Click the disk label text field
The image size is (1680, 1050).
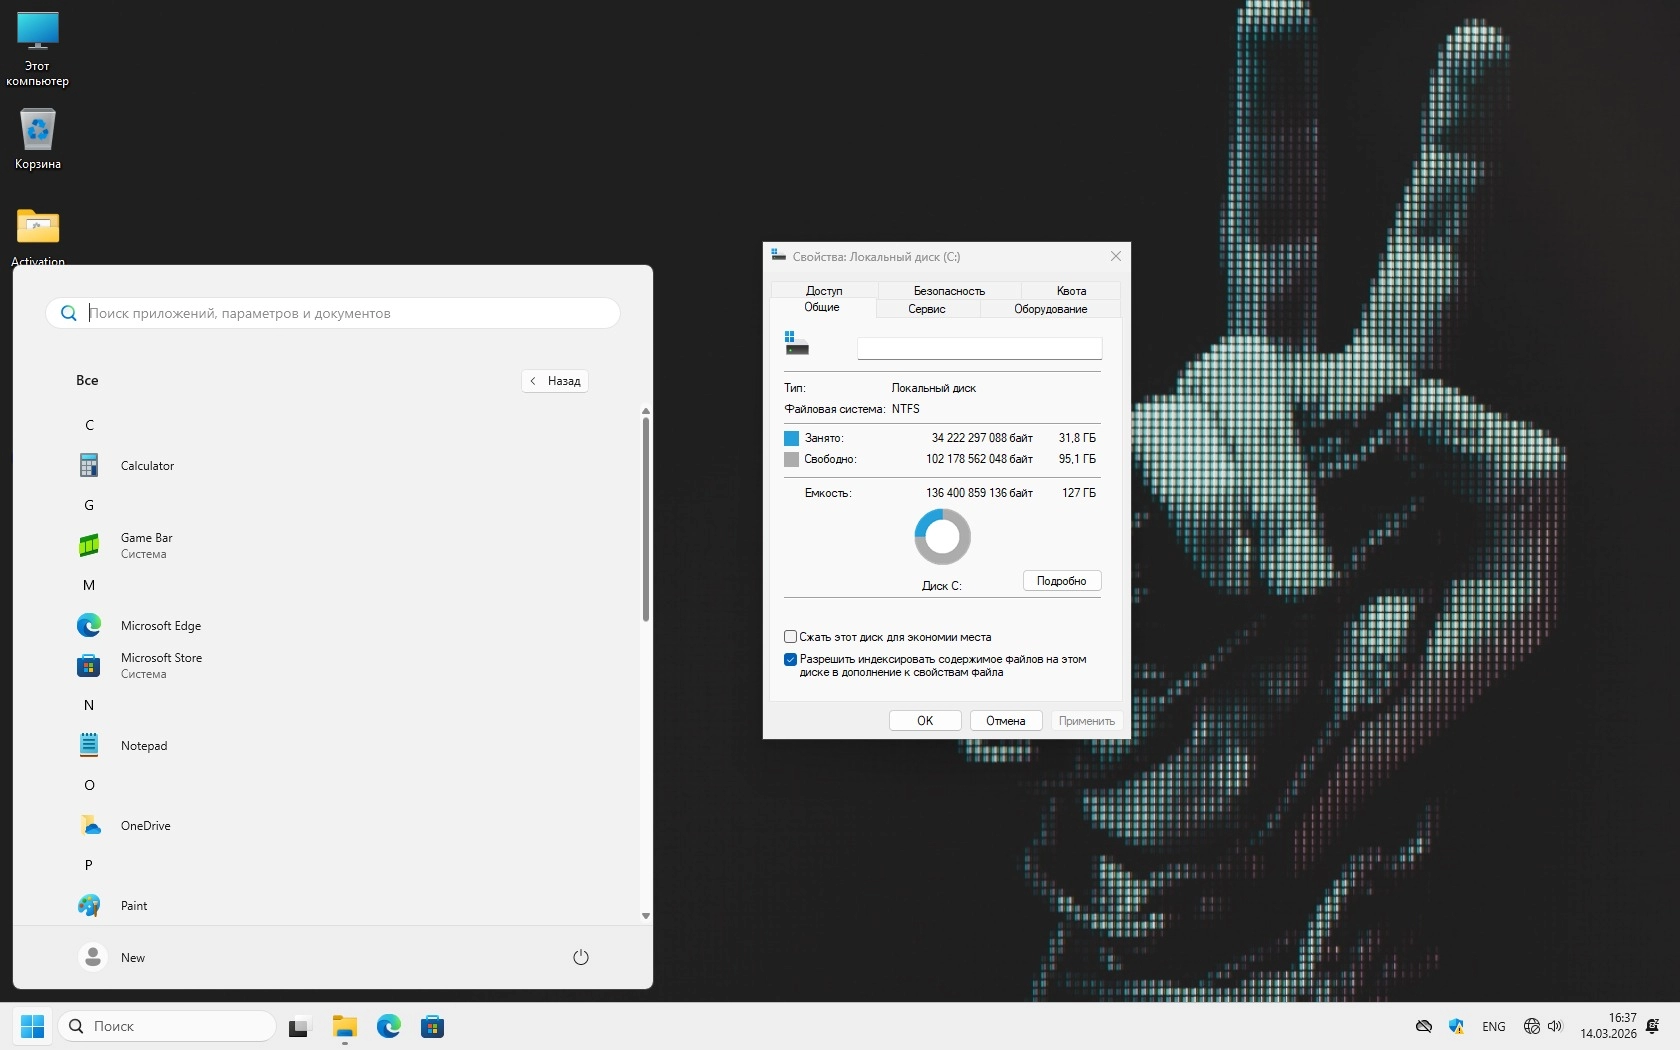click(x=979, y=348)
